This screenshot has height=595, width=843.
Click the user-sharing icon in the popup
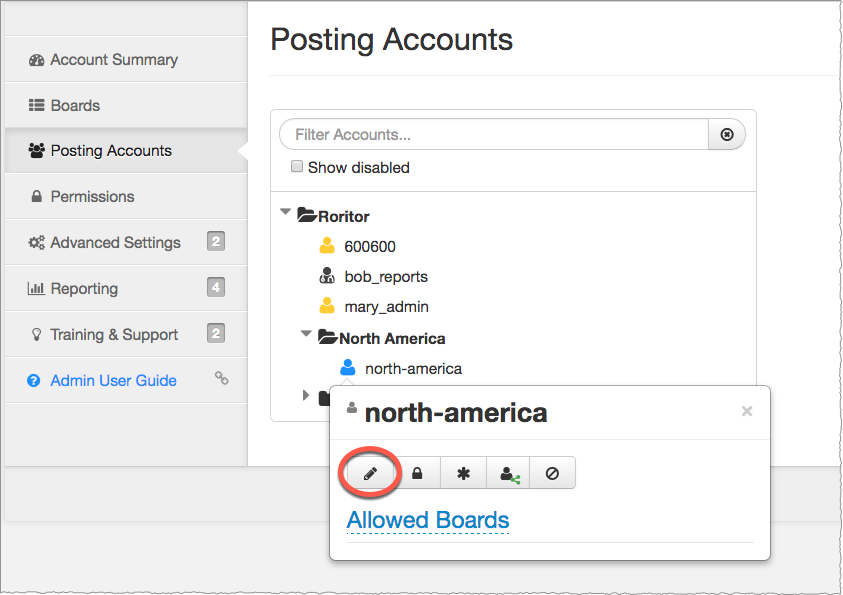pyautogui.click(x=507, y=472)
